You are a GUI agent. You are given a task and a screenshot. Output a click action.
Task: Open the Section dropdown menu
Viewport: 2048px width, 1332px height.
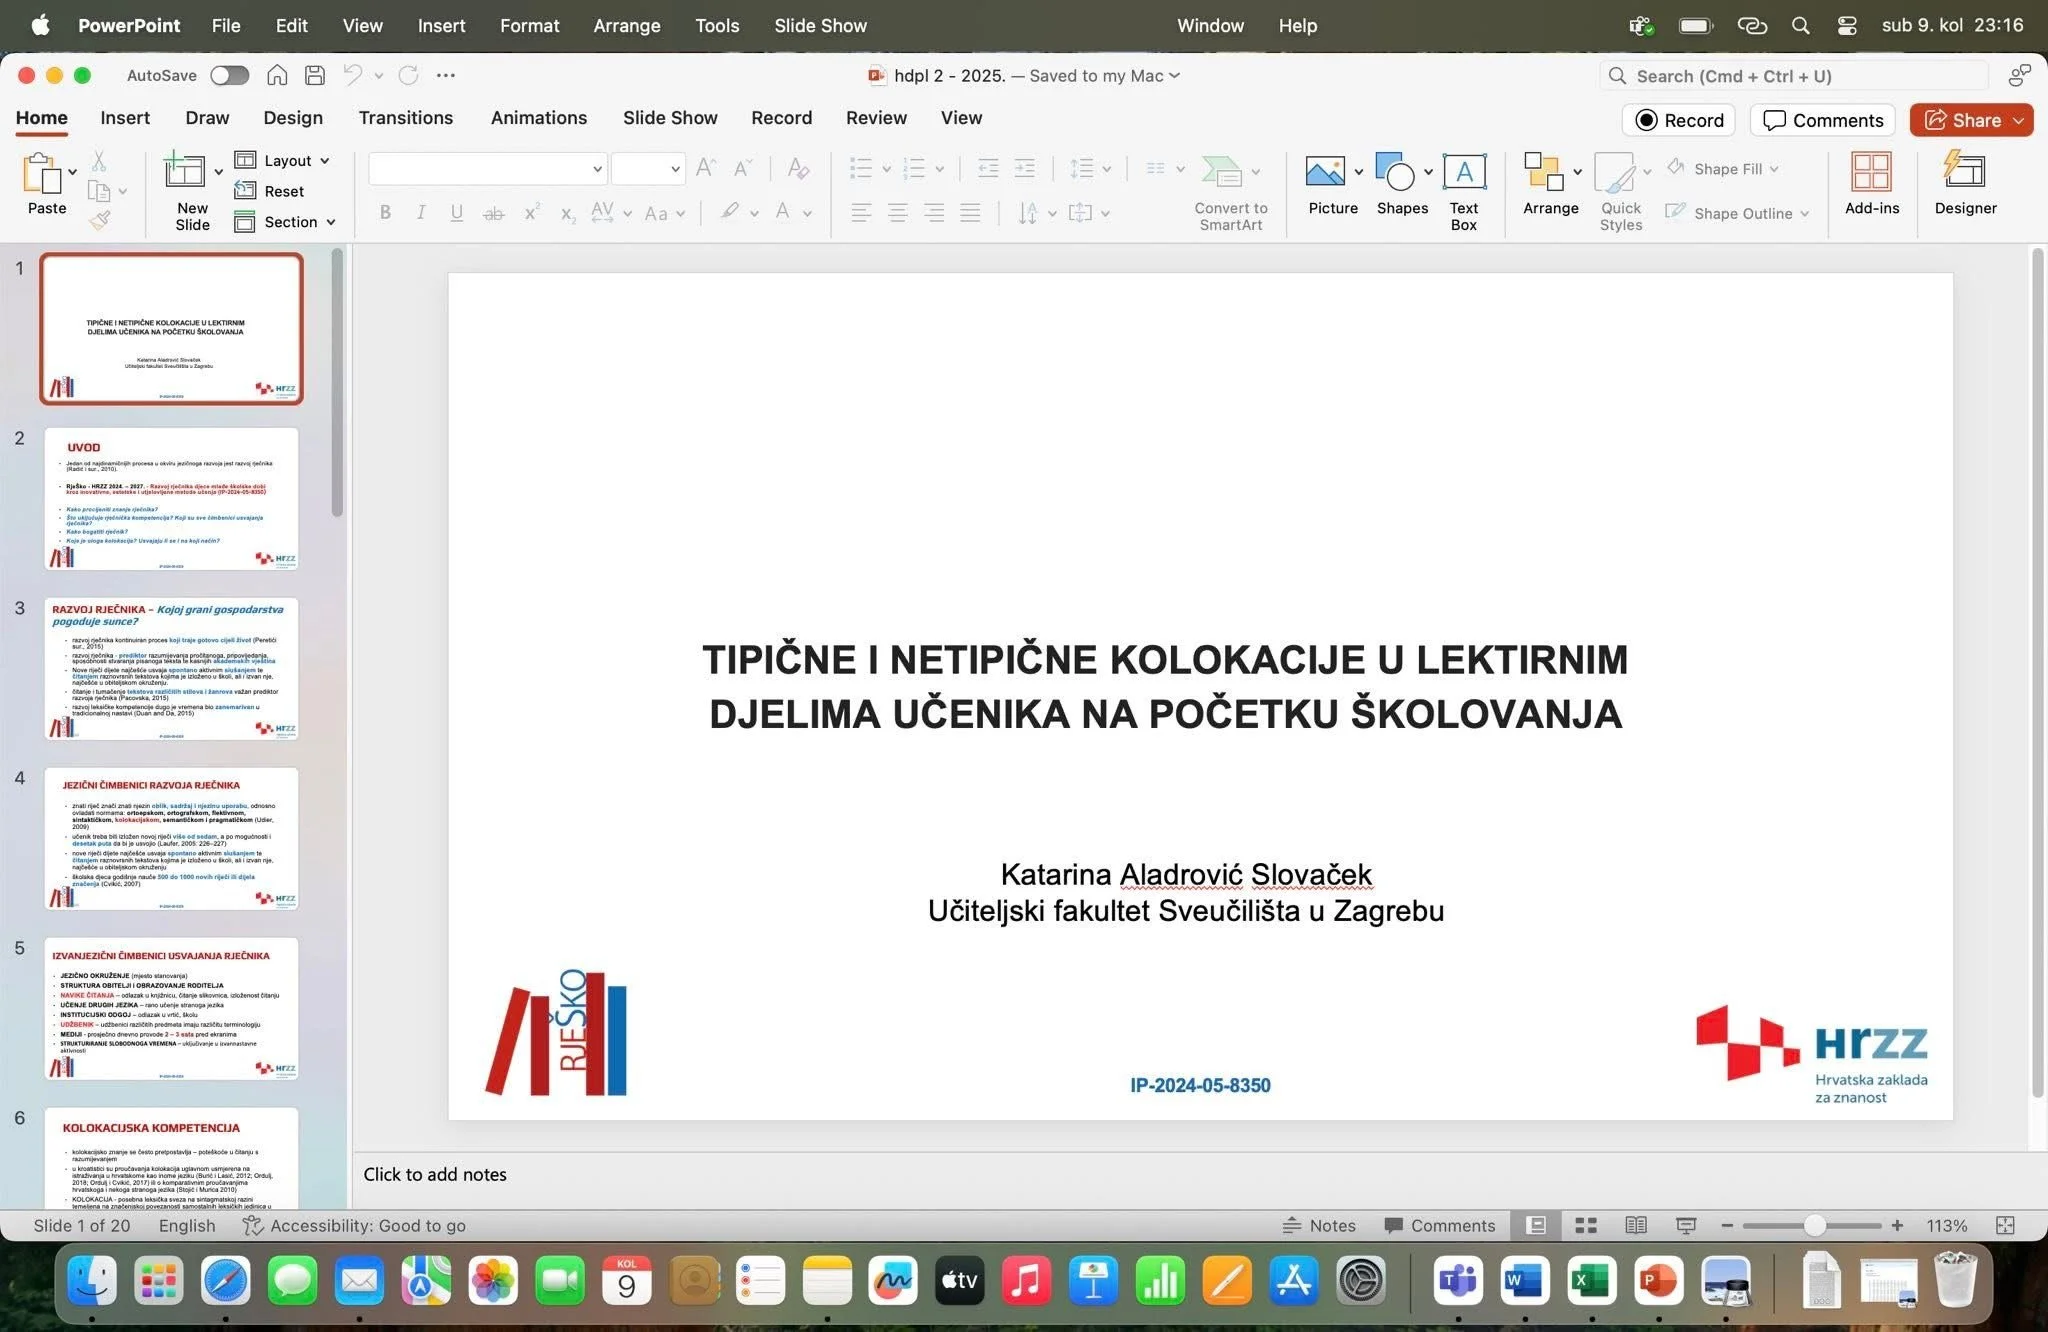point(330,222)
